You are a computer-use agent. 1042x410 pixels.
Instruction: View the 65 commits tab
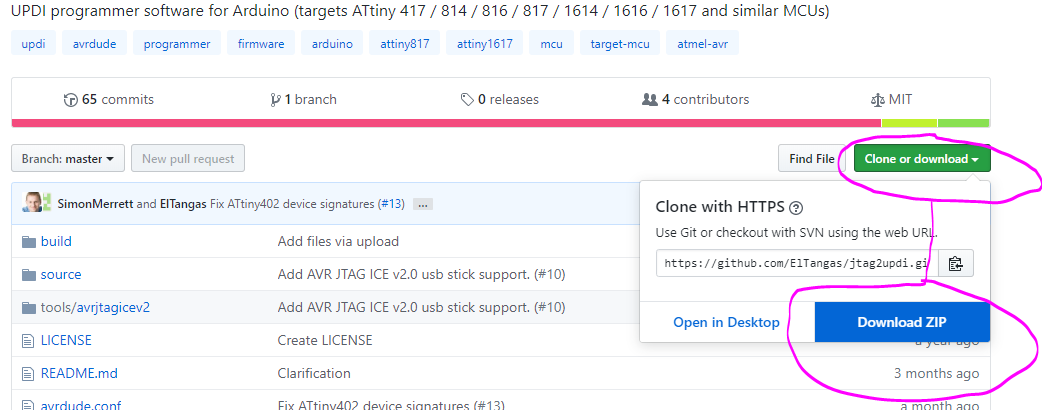tap(108, 99)
